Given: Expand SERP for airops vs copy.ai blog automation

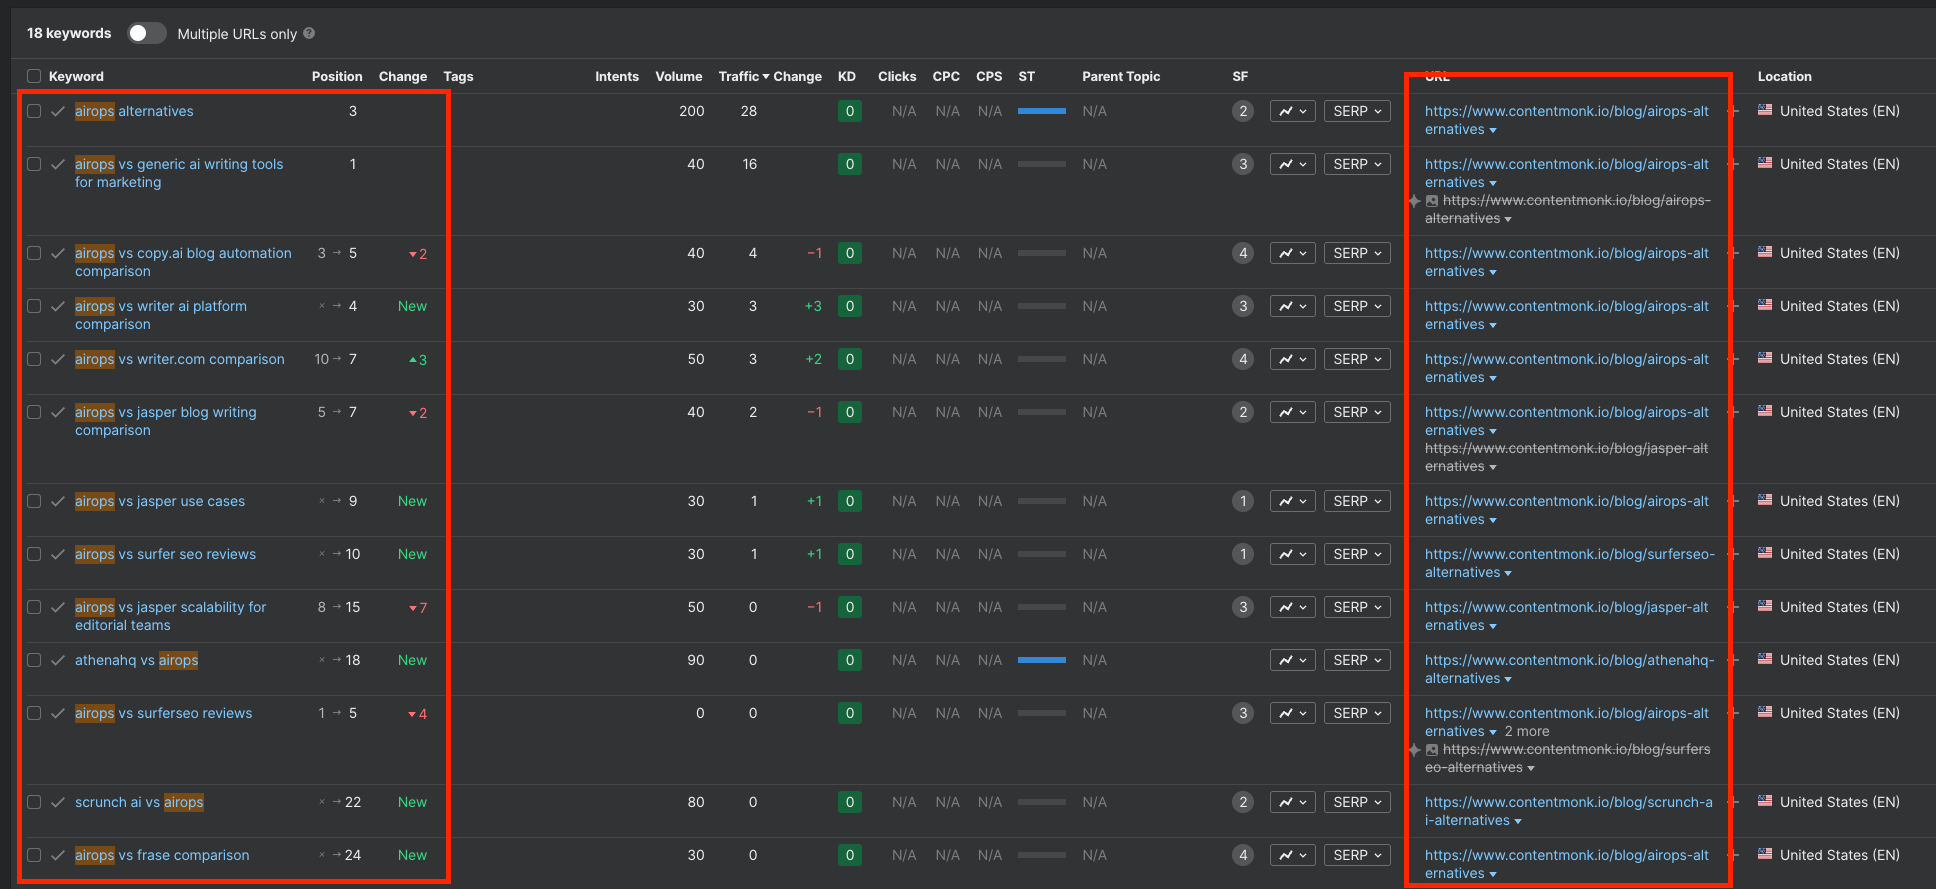Looking at the screenshot, I should [x=1357, y=253].
